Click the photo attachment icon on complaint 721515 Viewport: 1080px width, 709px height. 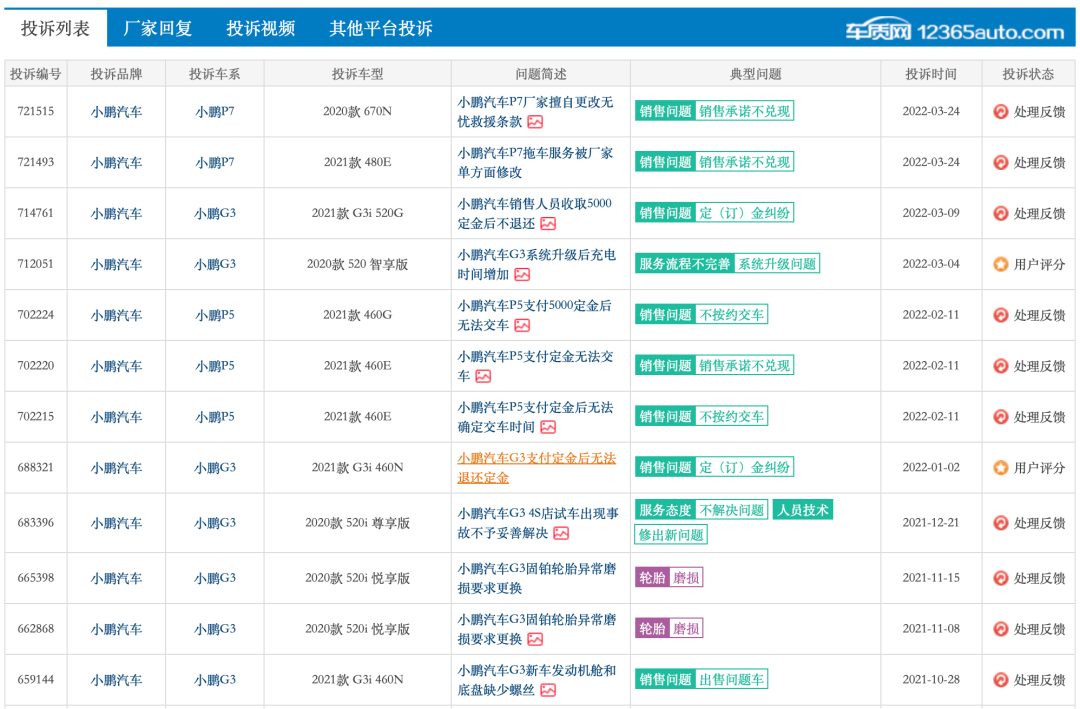pos(536,122)
